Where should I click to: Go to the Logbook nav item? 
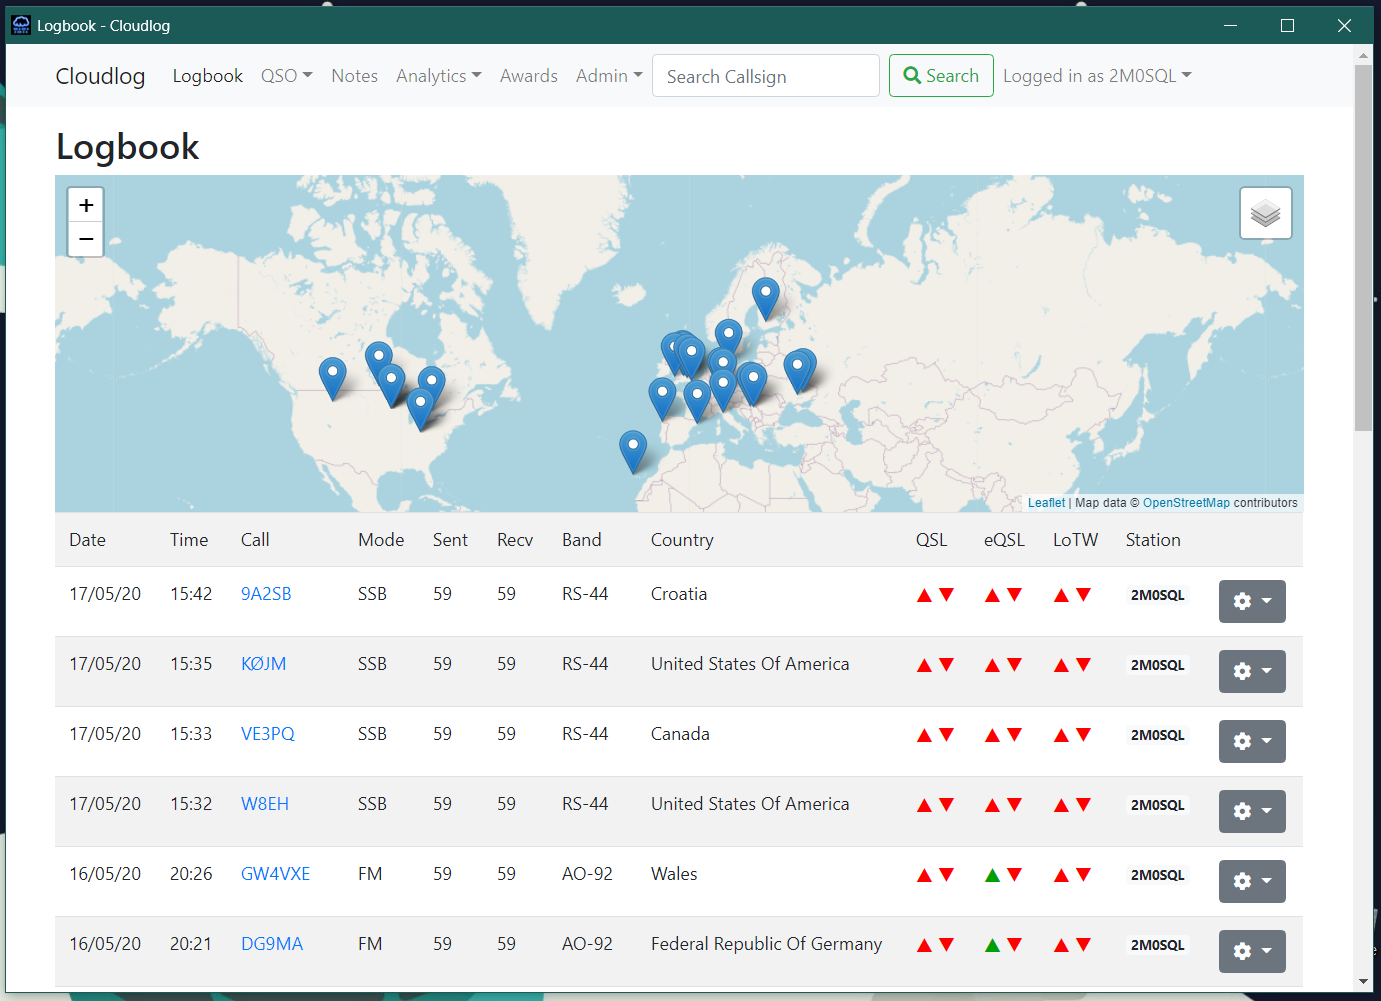point(208,76)
